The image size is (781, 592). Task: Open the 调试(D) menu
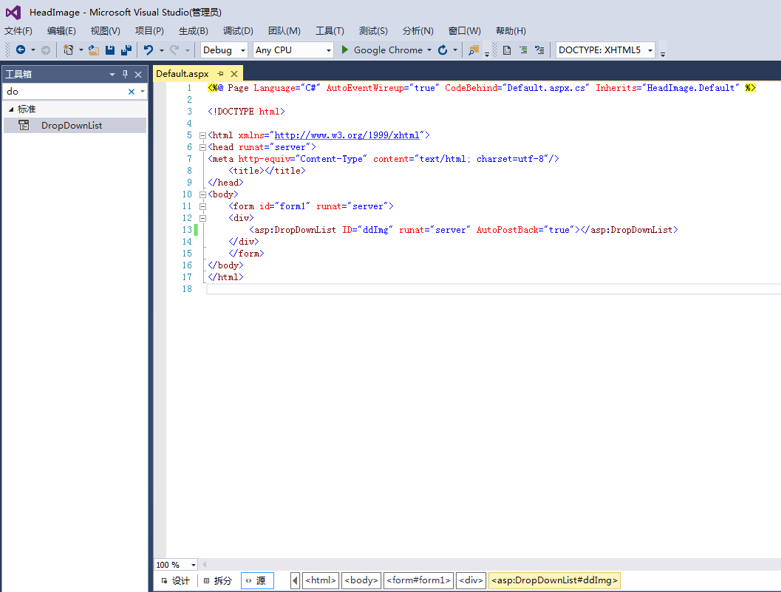(x=238, y=31)
